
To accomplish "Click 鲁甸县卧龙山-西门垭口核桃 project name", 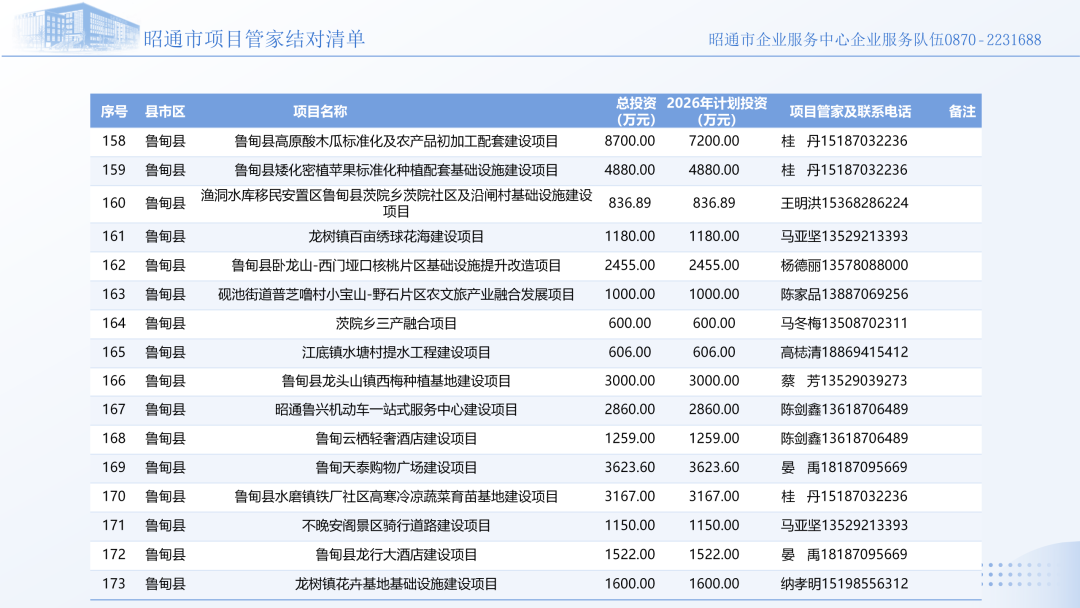I will [396, 265].
